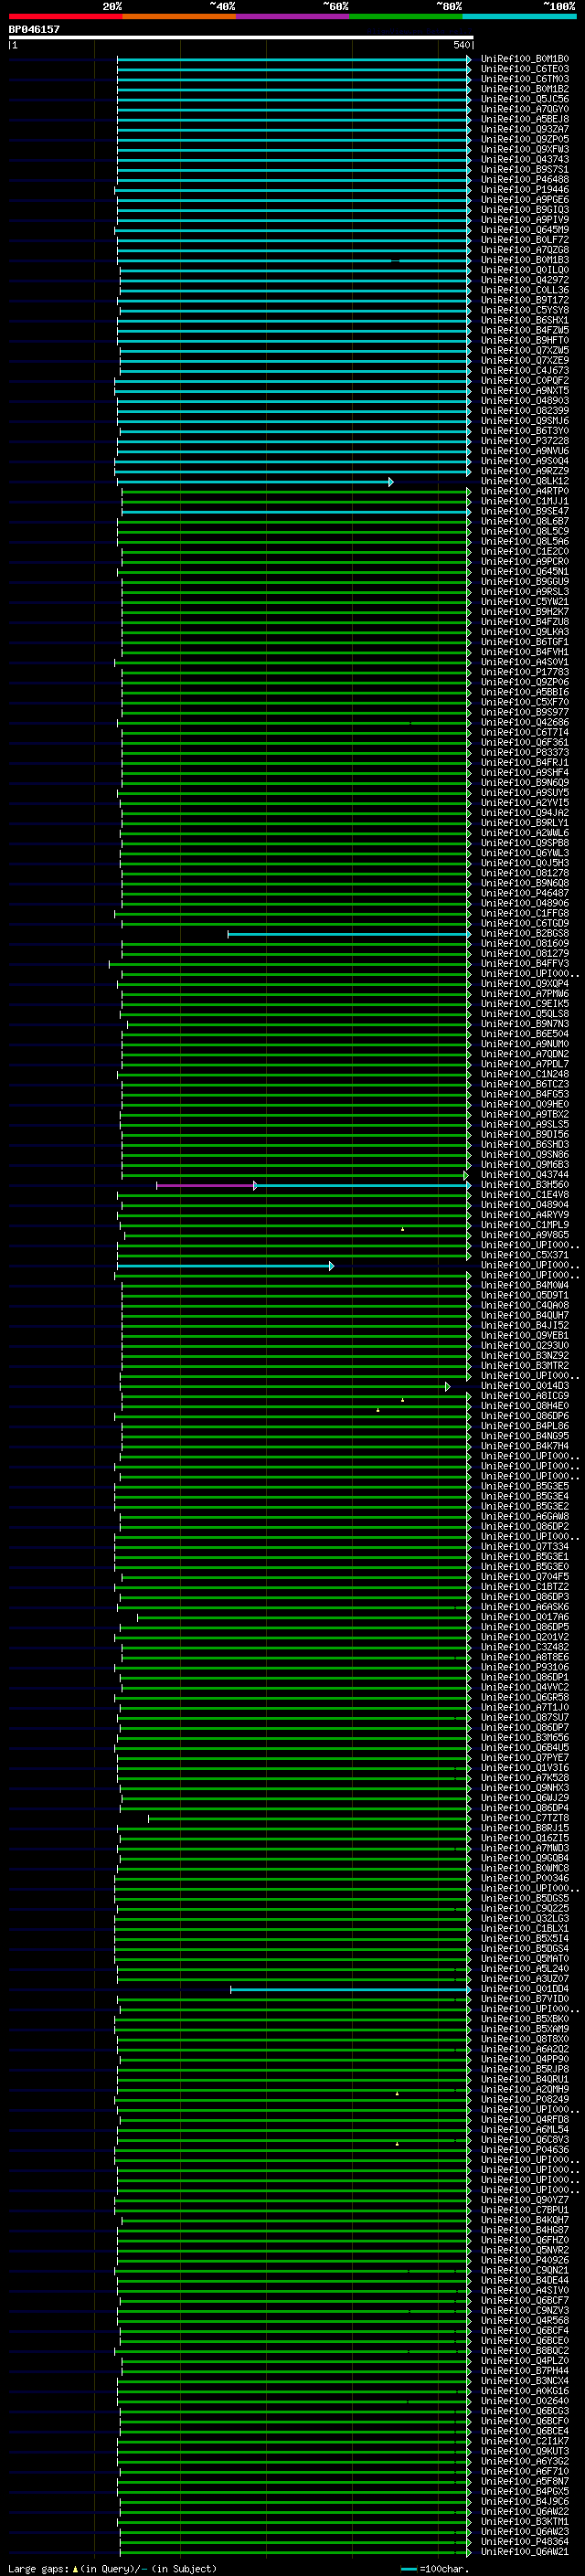The image size is (585, 2576).
Task: Select hit label UniRef100_P19446
Action: (525, 190)
